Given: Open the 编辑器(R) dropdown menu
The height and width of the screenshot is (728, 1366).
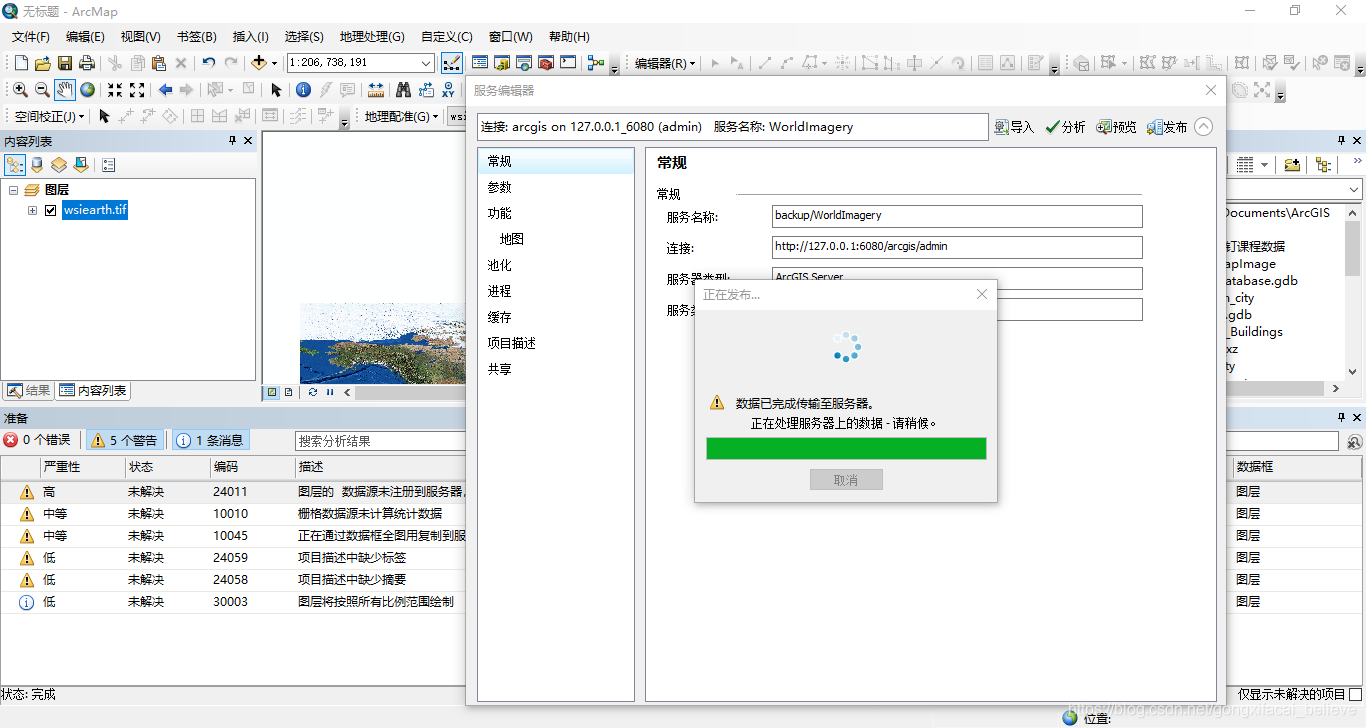Looking at the screenshot, I should [665, 63].
